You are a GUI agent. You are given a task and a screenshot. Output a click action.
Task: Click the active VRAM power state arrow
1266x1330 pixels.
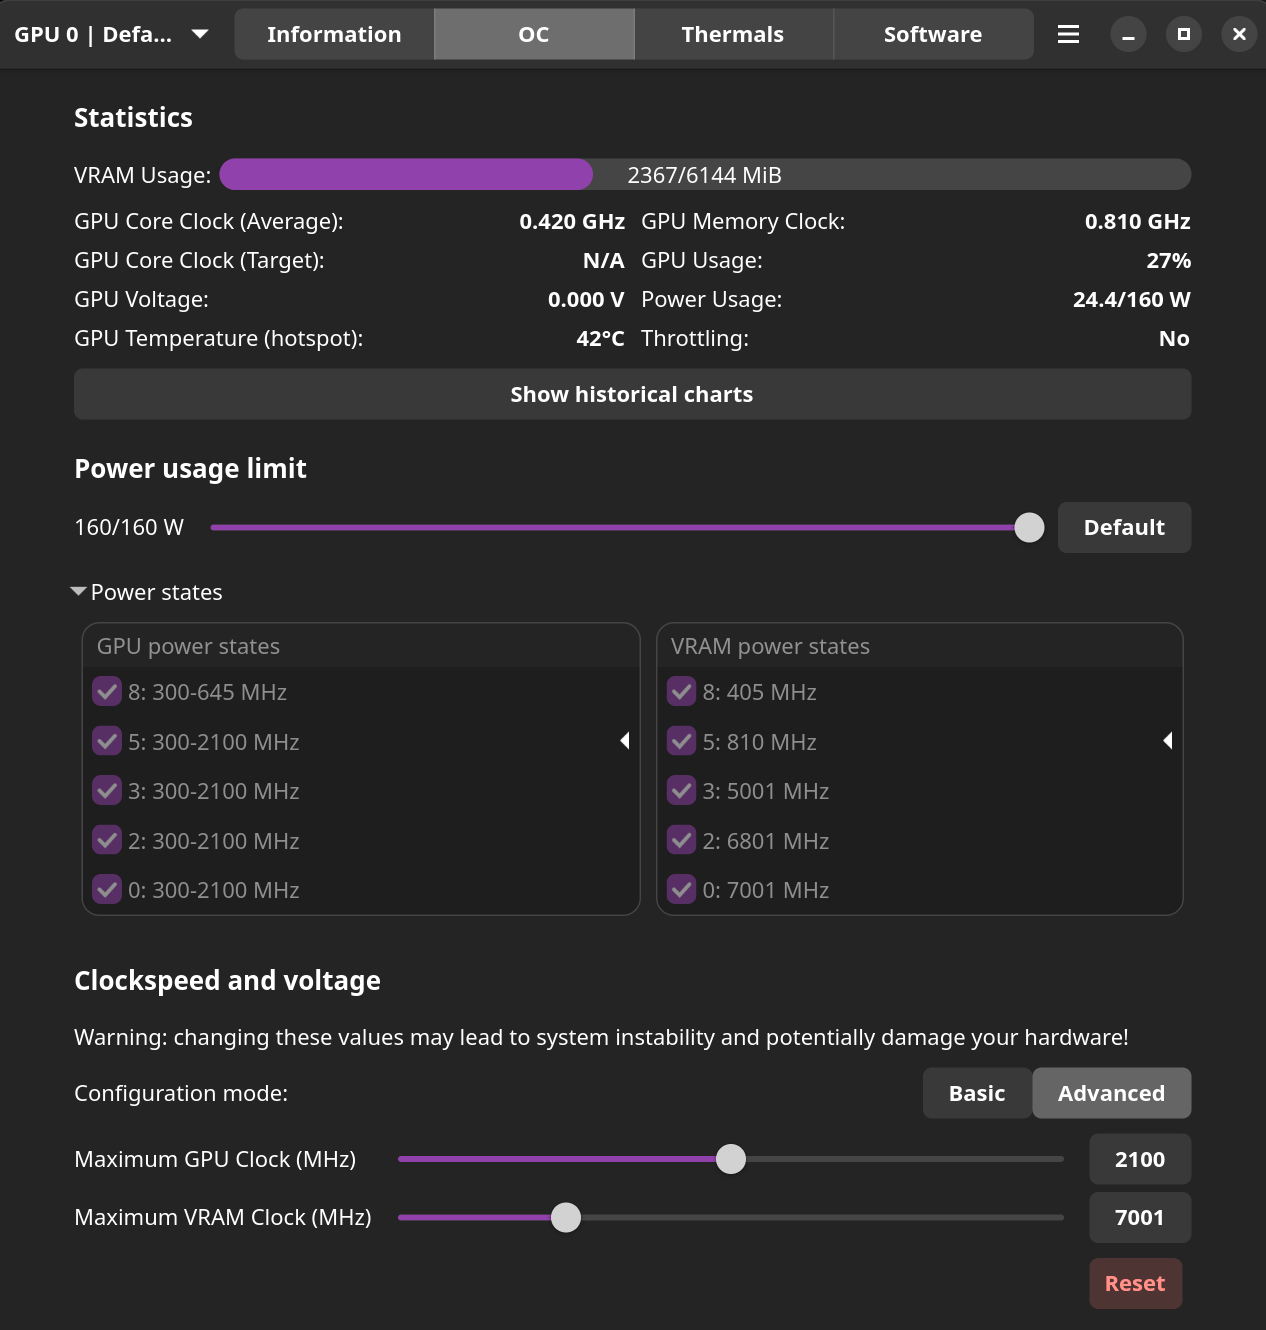[x=1167, y=741]
